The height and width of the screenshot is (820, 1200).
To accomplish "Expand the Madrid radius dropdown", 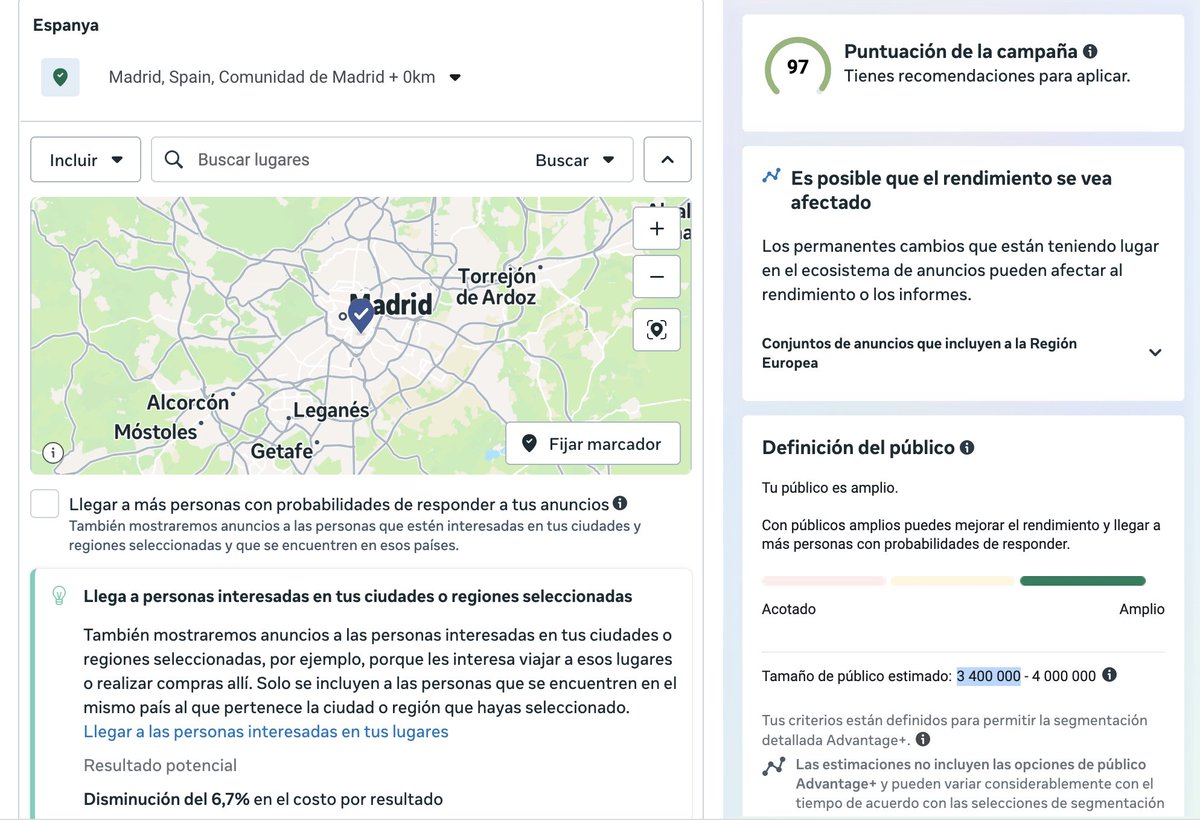I will tap(455, 77).
